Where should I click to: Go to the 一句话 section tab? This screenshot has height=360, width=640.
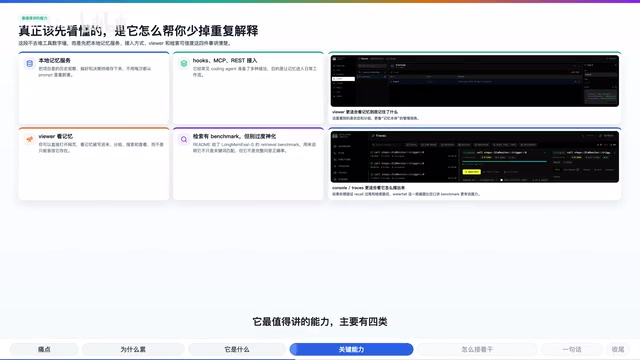[571, 349]
